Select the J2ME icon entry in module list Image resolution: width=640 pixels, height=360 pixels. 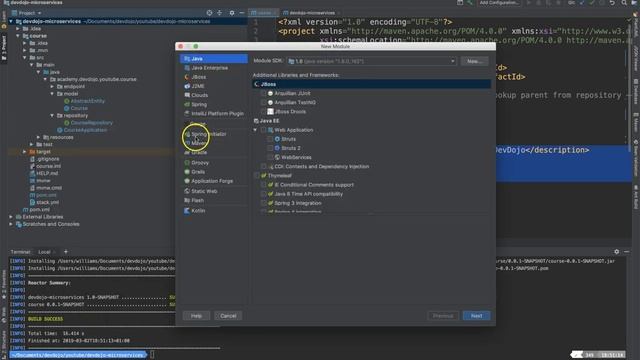[187, 86]
